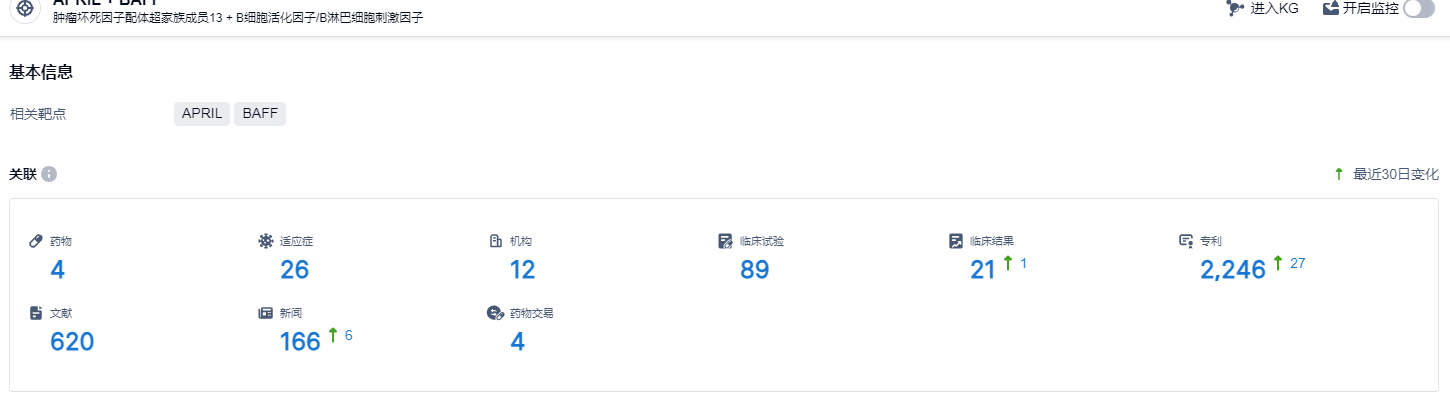
Task: Open the 药物交易 count of 4
Action: [x=517, y=342]
